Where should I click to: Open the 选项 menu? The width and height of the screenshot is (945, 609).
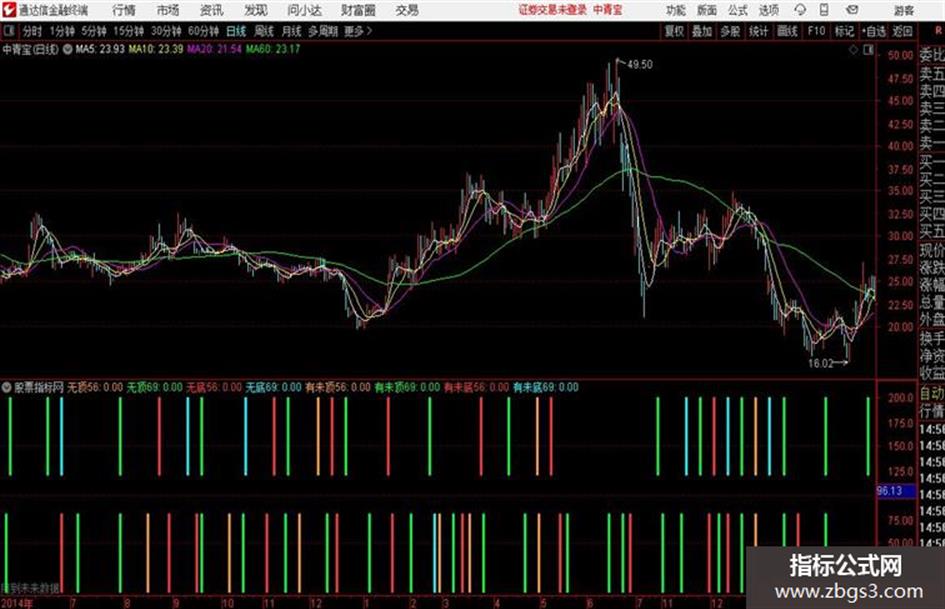pos(769,10)
